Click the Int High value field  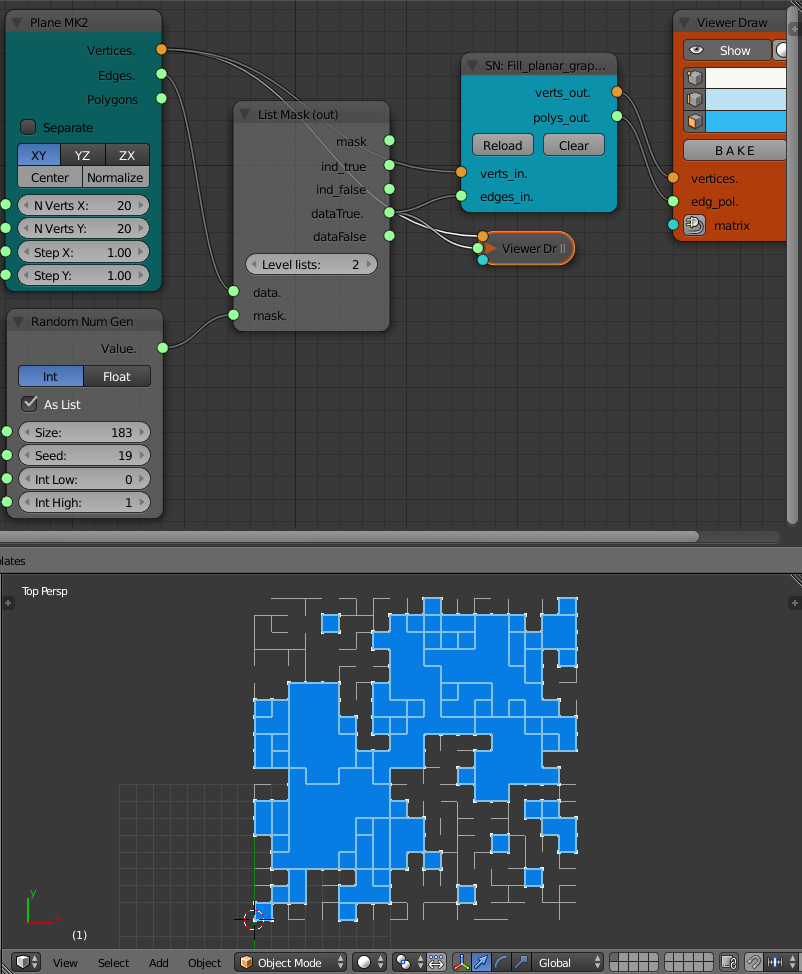84,502
